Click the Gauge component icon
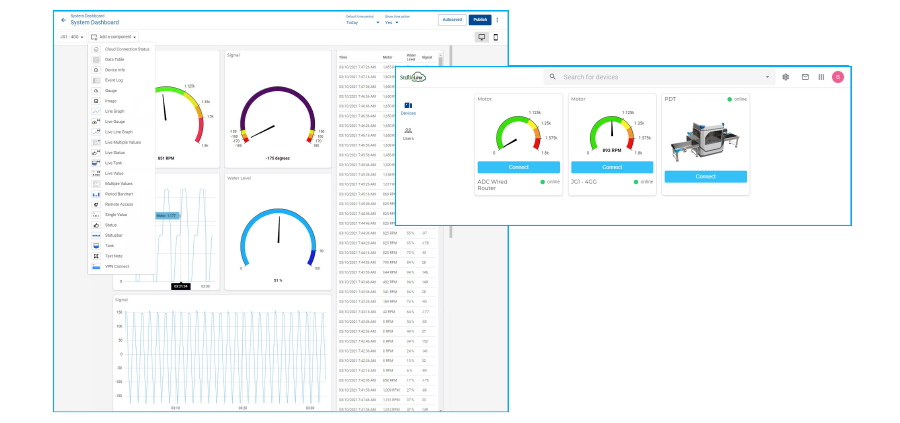 [96, 91]
